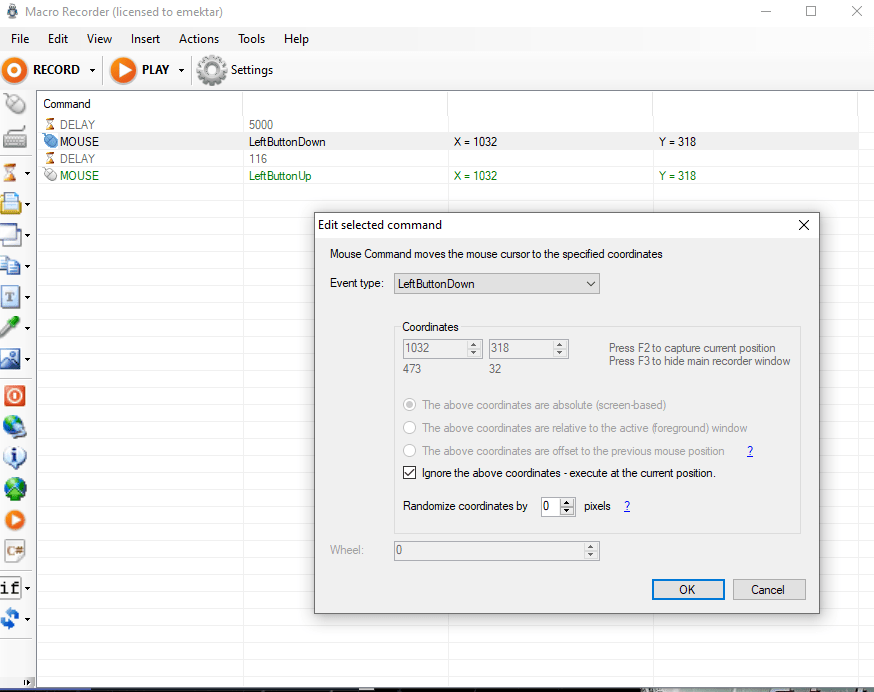Click hourglass icon on DELAY 116 row
874x692 pixels.
click(x=50, y=158)
